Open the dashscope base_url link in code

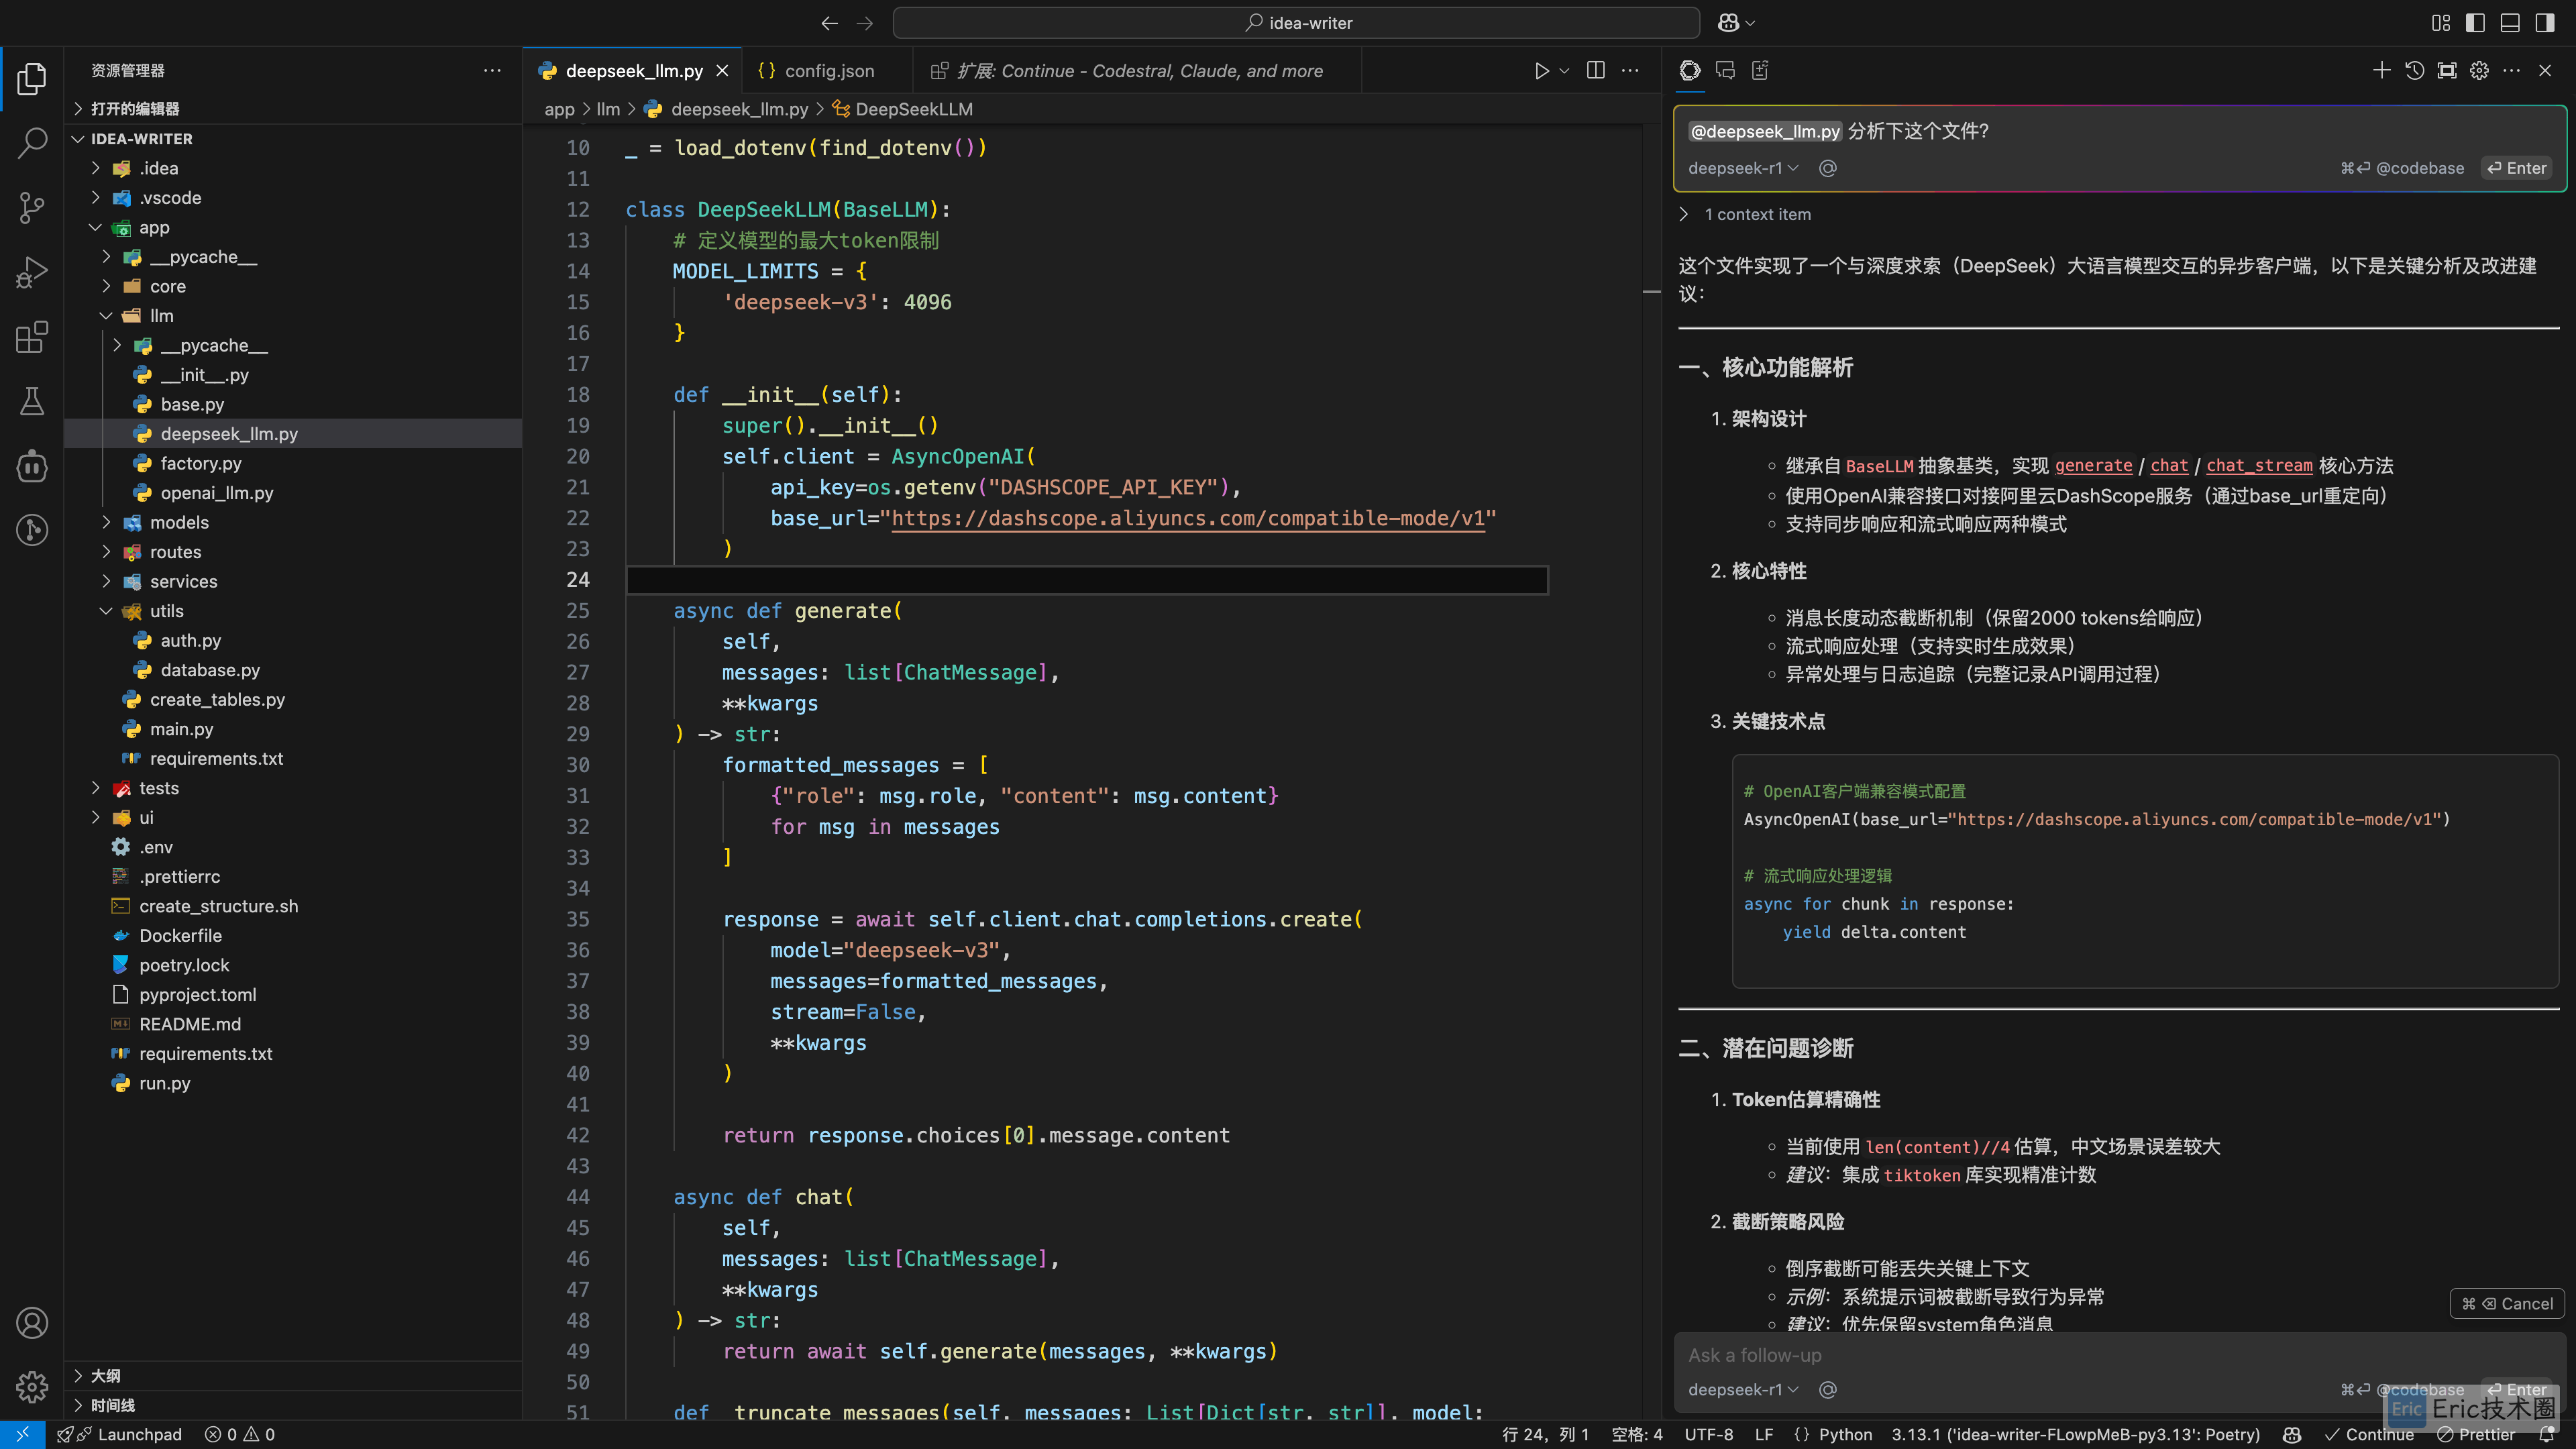point(1187,518)
